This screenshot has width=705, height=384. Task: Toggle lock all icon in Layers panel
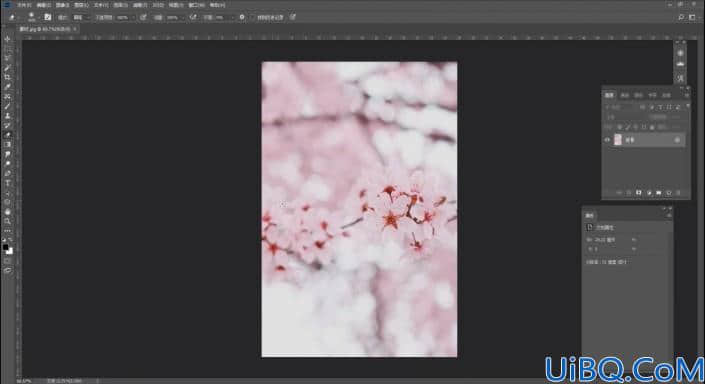click(652, 127)
